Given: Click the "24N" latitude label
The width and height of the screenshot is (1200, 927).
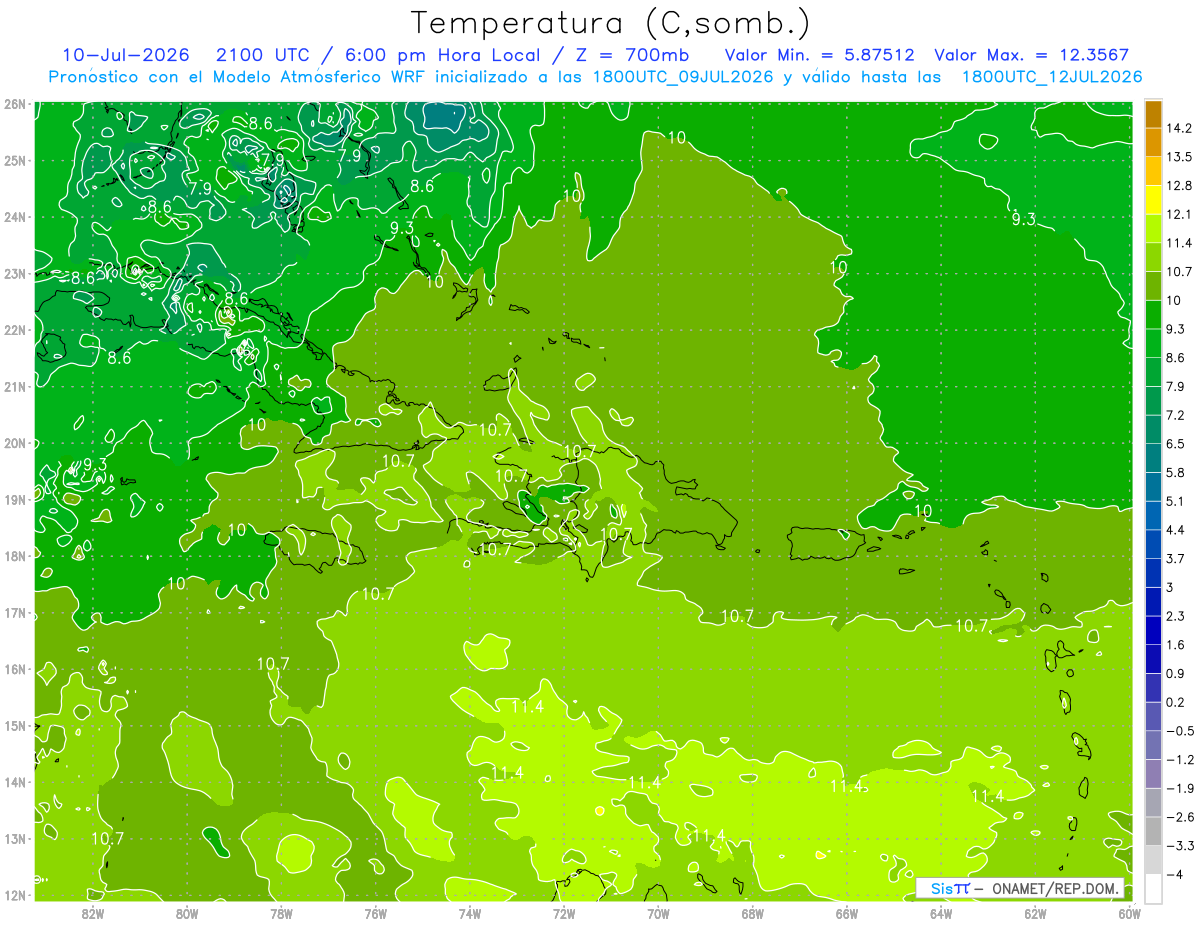Looking at the screenshot, I should [14, 217].
